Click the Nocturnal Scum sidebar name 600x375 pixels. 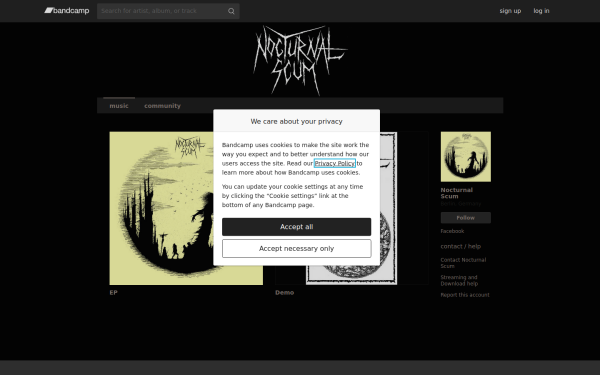457,193
